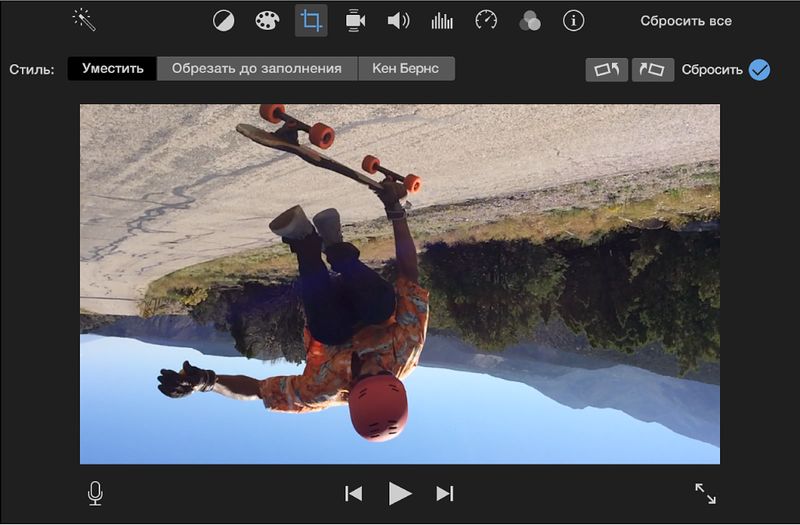Toggle fullscreen with the expand arrows

[705, 493]
